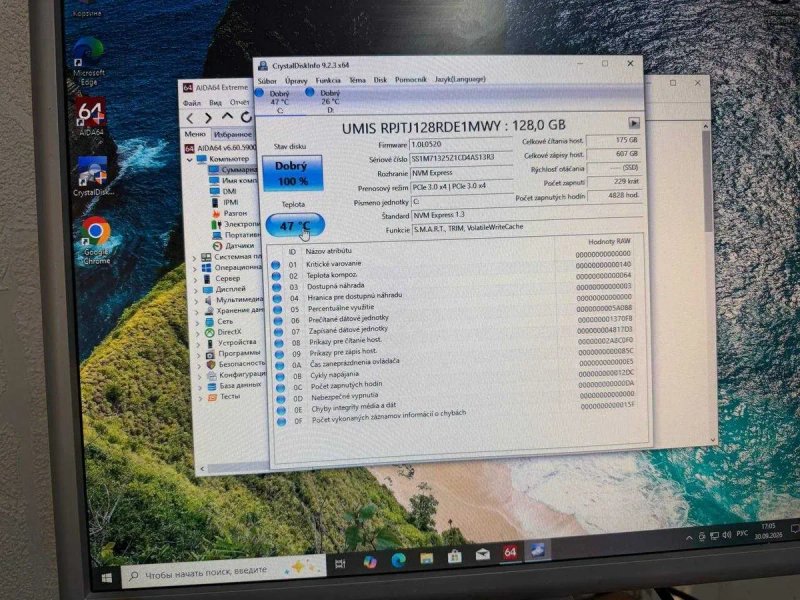Open the AIDA64 desktop shortcut
This screenshot has height=600, width=800.
tap(91, 118)
